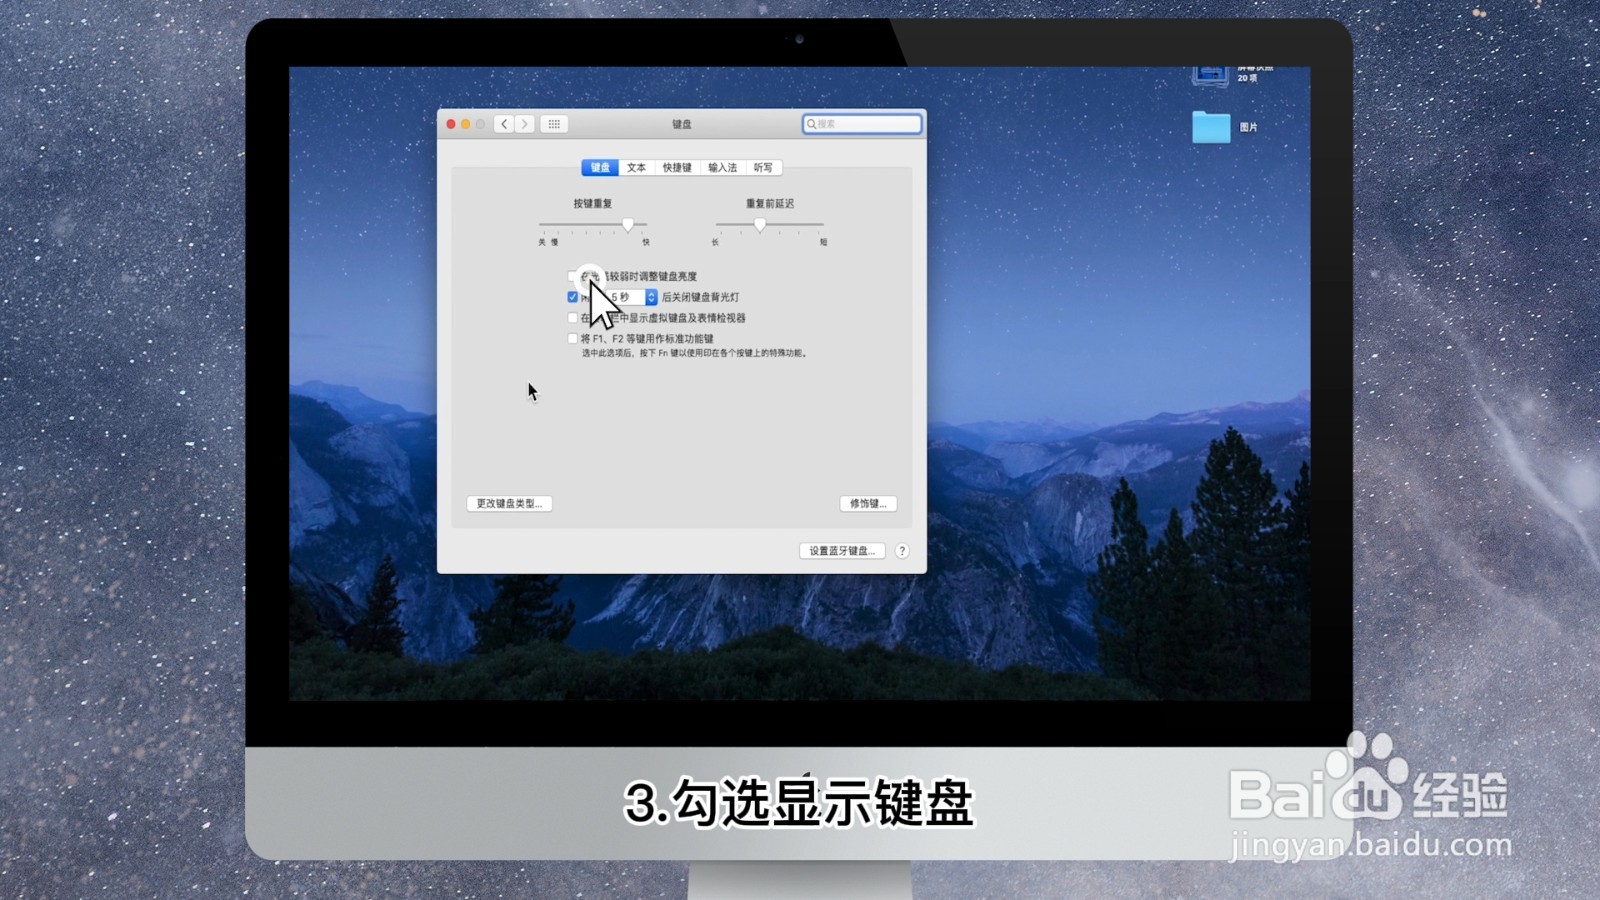Click the 设置蓝牙键盘 button
This screenshot has width=1600, height=900.
click(x=843, y=550)
